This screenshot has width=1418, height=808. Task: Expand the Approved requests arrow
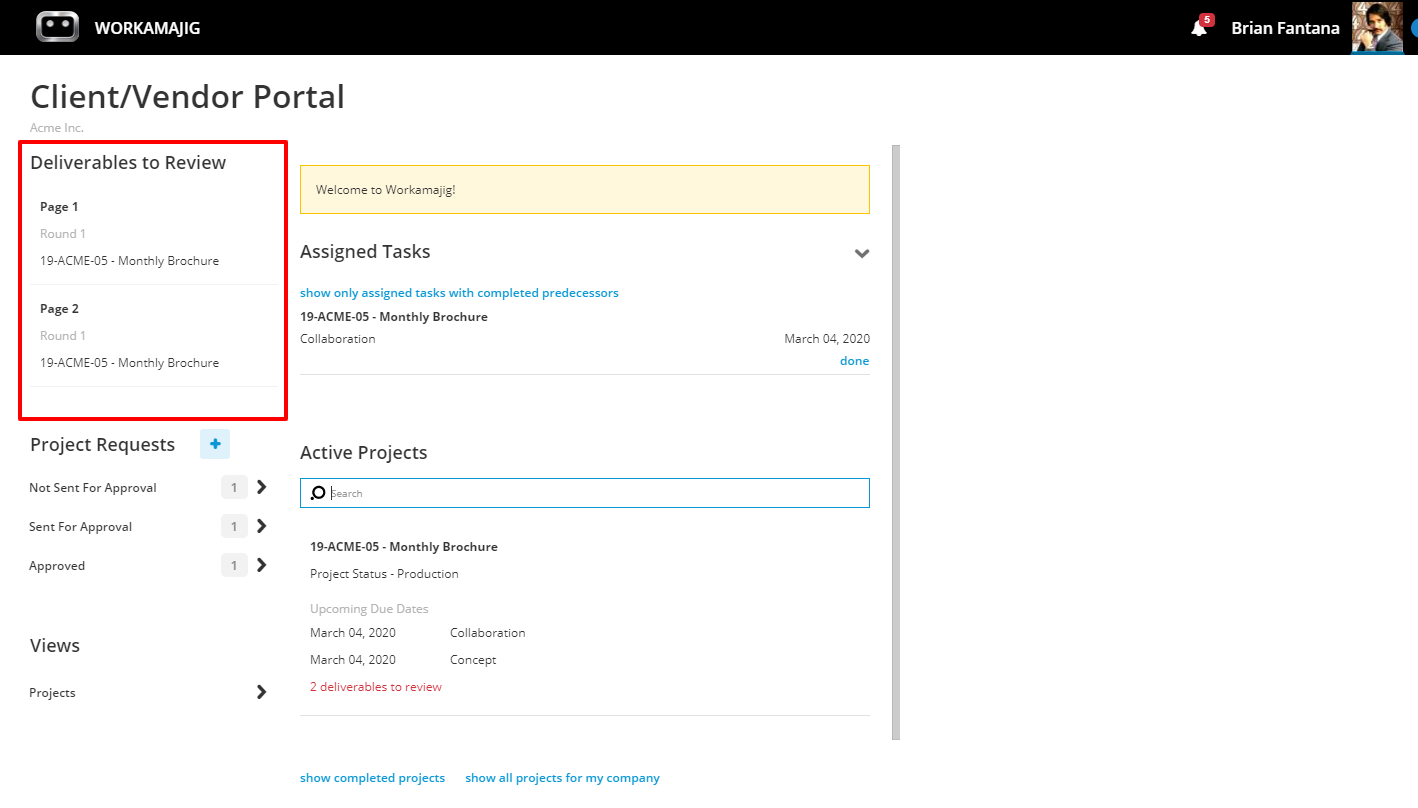261,565
